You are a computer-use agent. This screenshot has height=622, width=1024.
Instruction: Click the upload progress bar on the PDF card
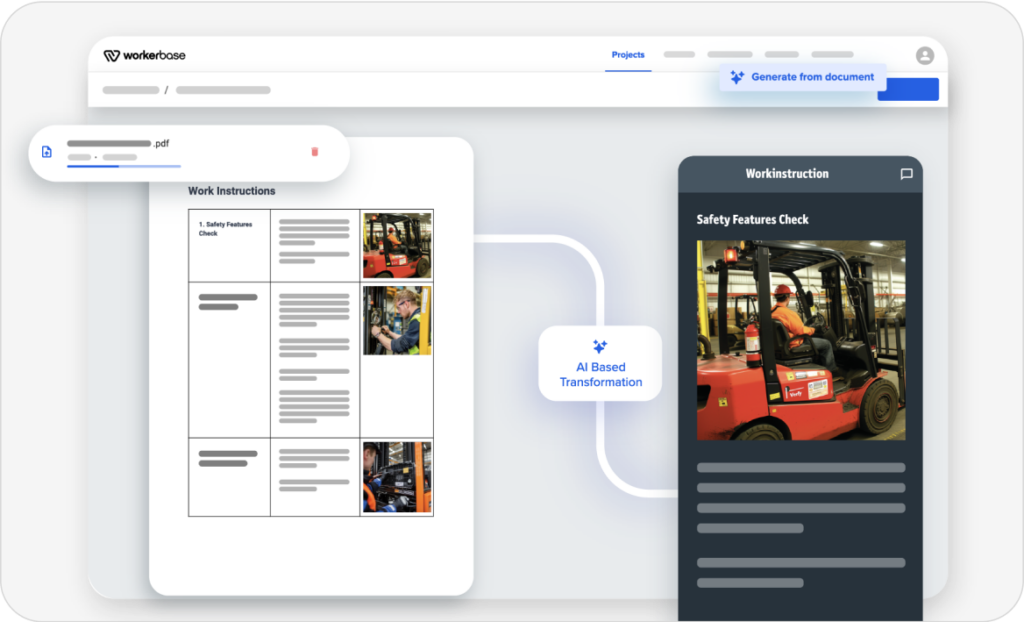tap(123, 166)
